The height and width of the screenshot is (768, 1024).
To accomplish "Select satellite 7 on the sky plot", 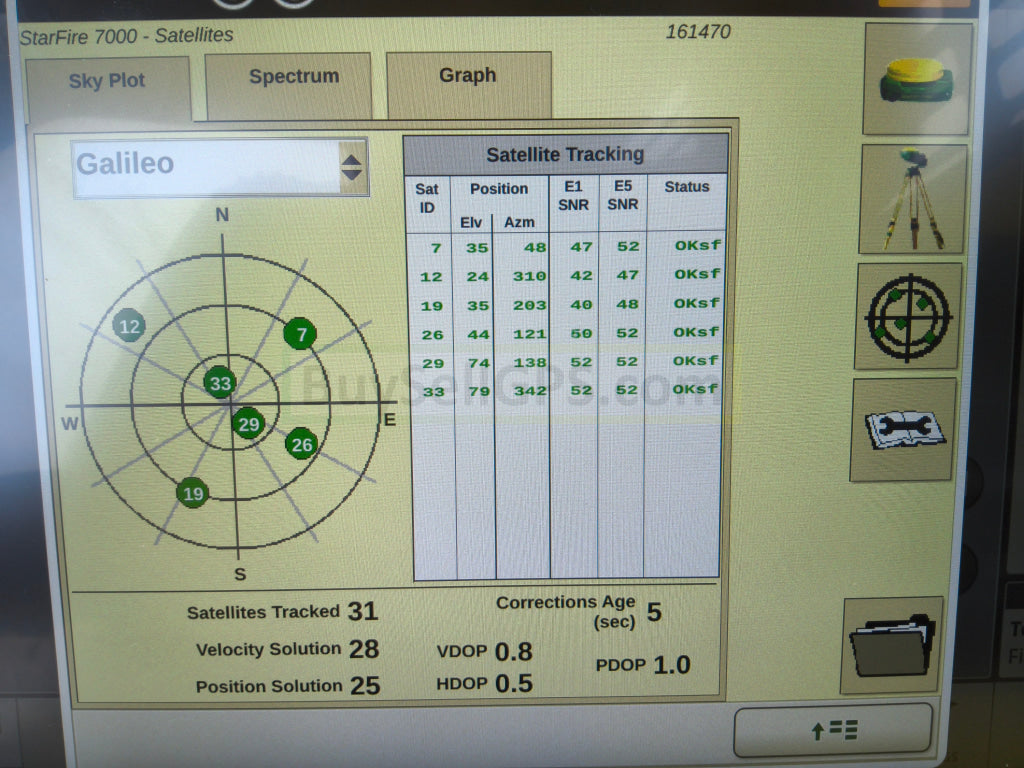I will point(300,334).
